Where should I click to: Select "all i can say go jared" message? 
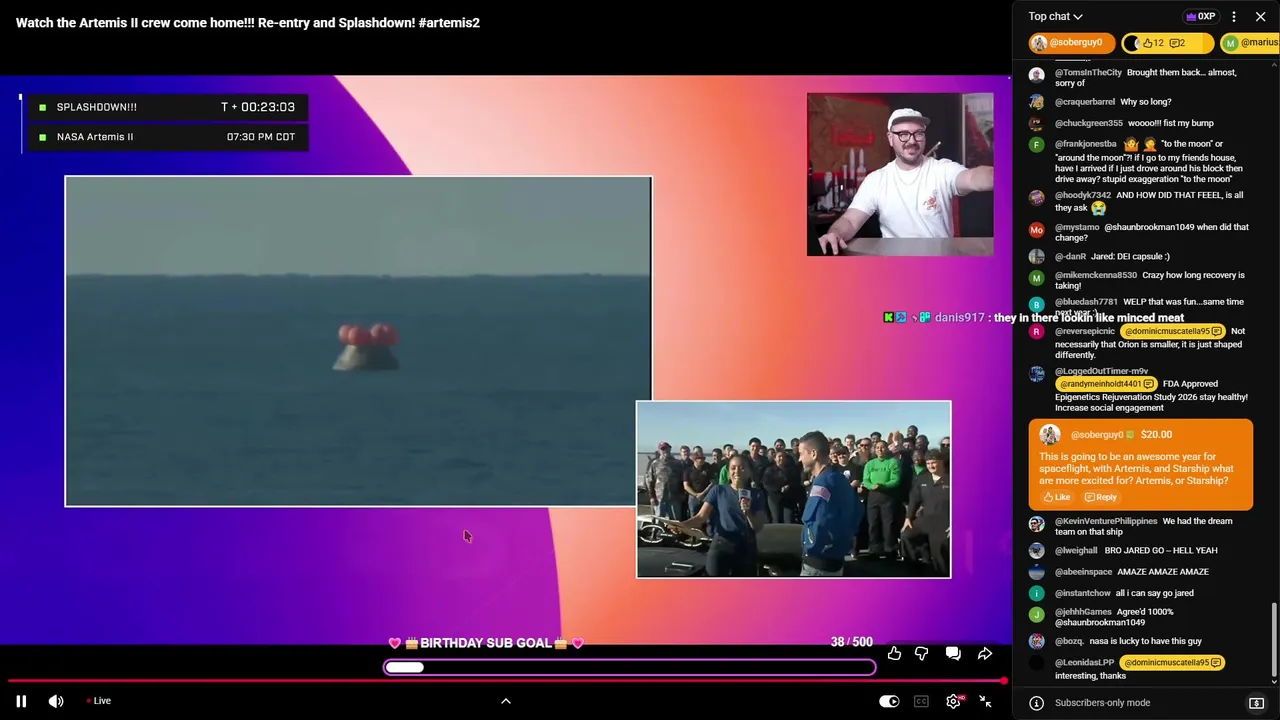[1155, 594]
